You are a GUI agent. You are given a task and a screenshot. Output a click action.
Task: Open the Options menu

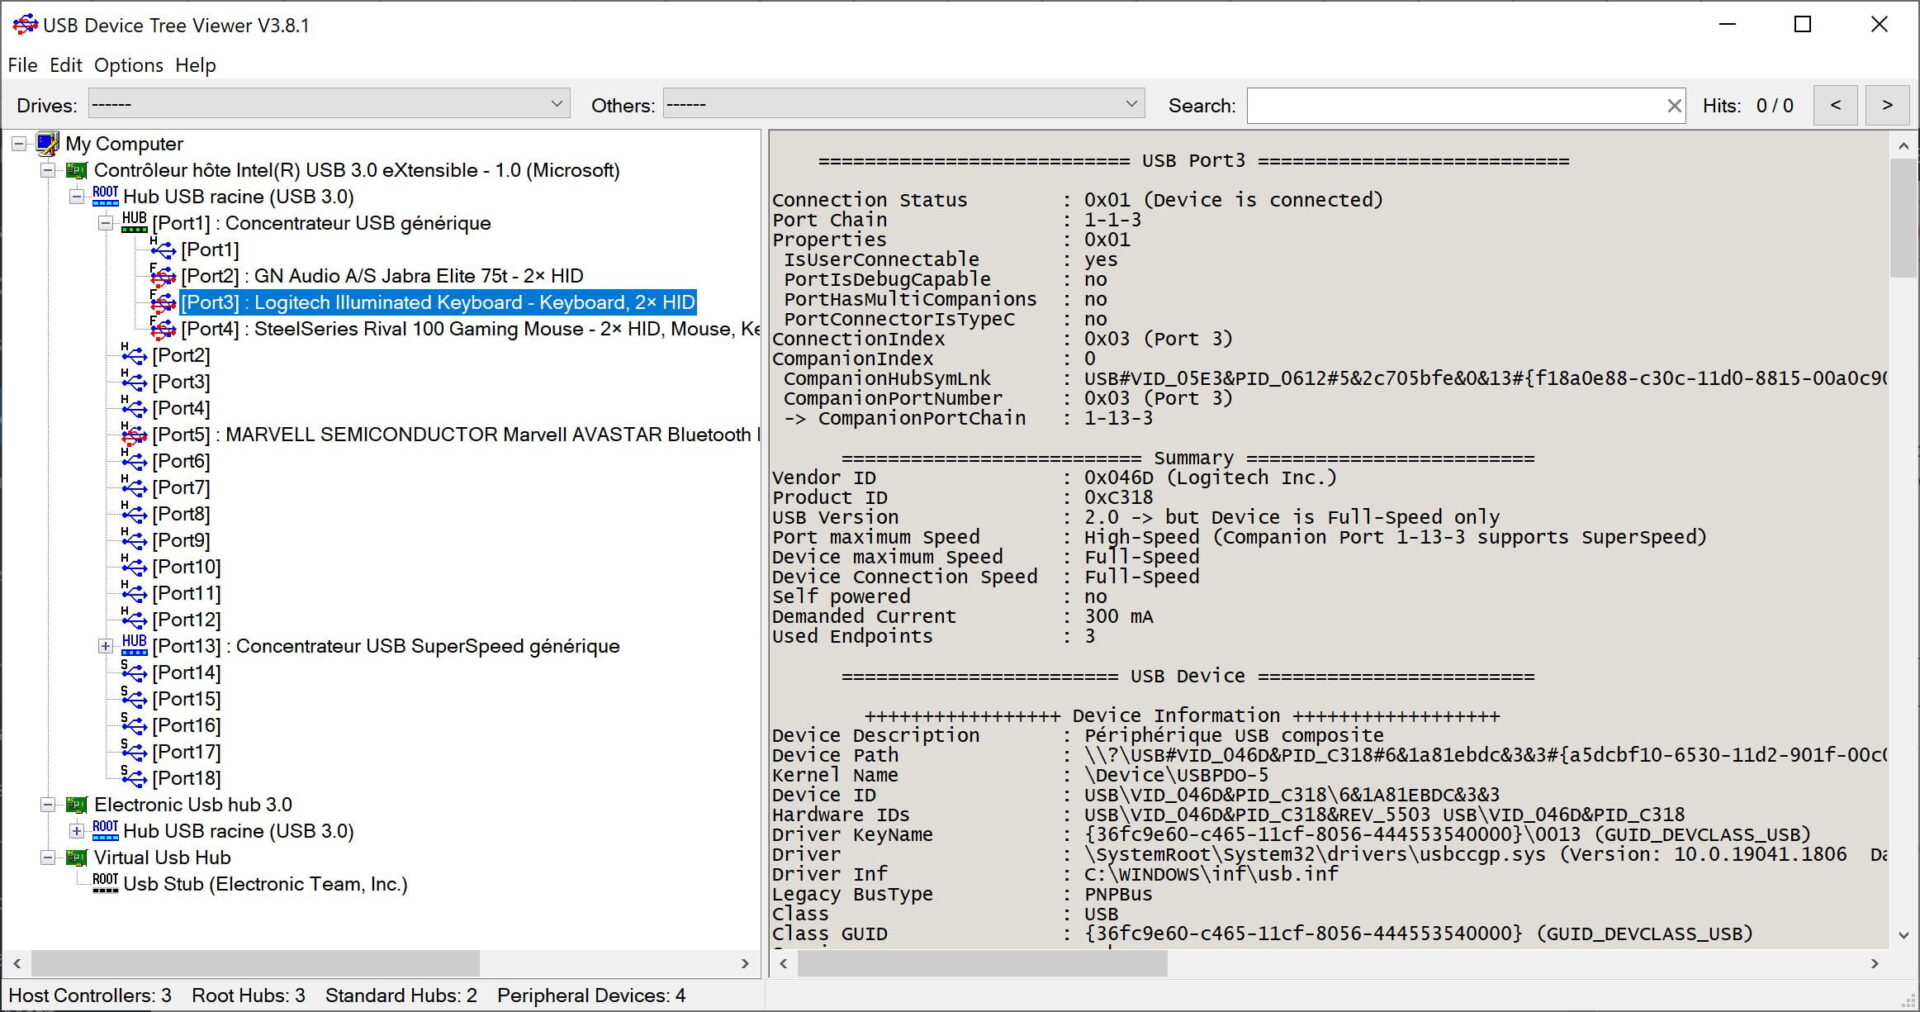click(x=128, y=65)
